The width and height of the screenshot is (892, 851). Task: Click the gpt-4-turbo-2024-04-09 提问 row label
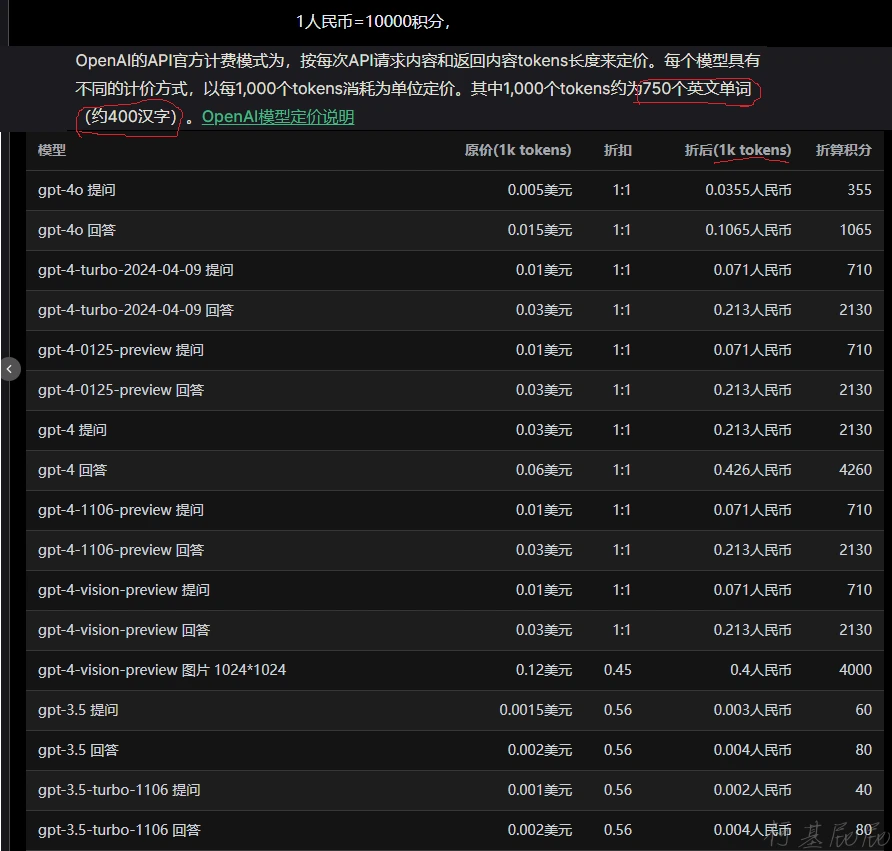[135, 270]
